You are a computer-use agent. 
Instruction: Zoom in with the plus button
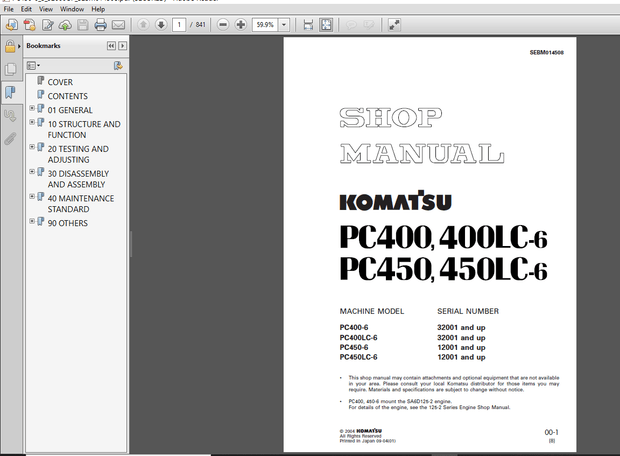click(x=240, y=25)
